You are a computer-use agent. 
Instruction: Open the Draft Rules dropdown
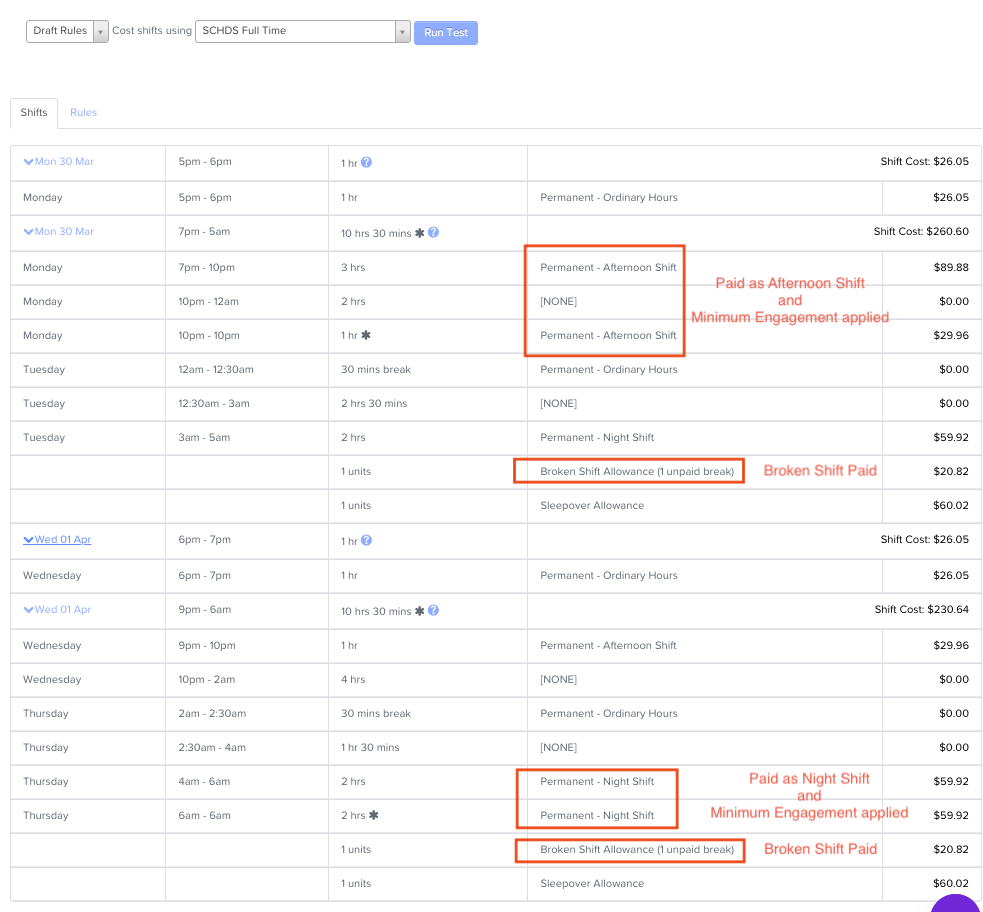click(x=67, y=31)
